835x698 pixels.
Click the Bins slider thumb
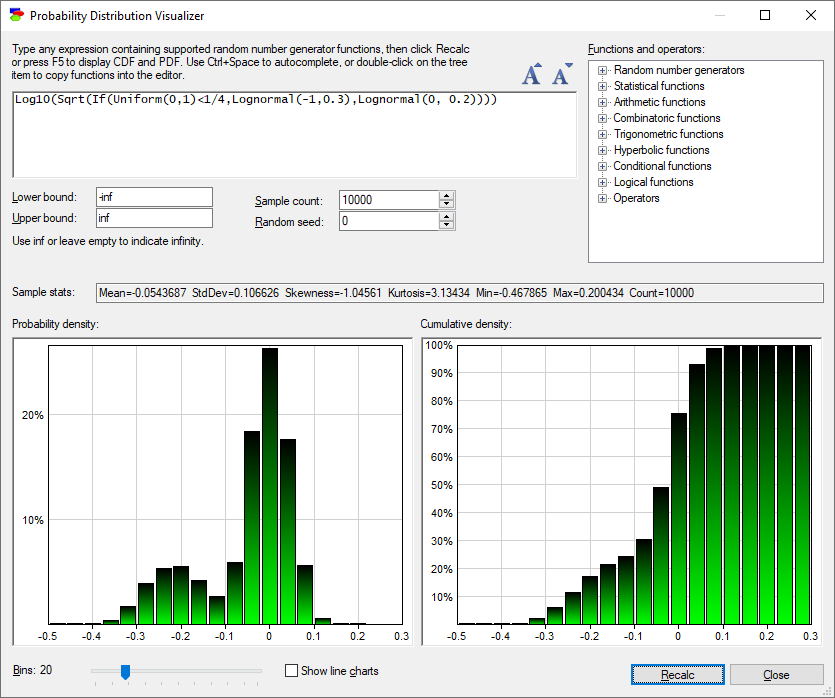pos(125,672)
